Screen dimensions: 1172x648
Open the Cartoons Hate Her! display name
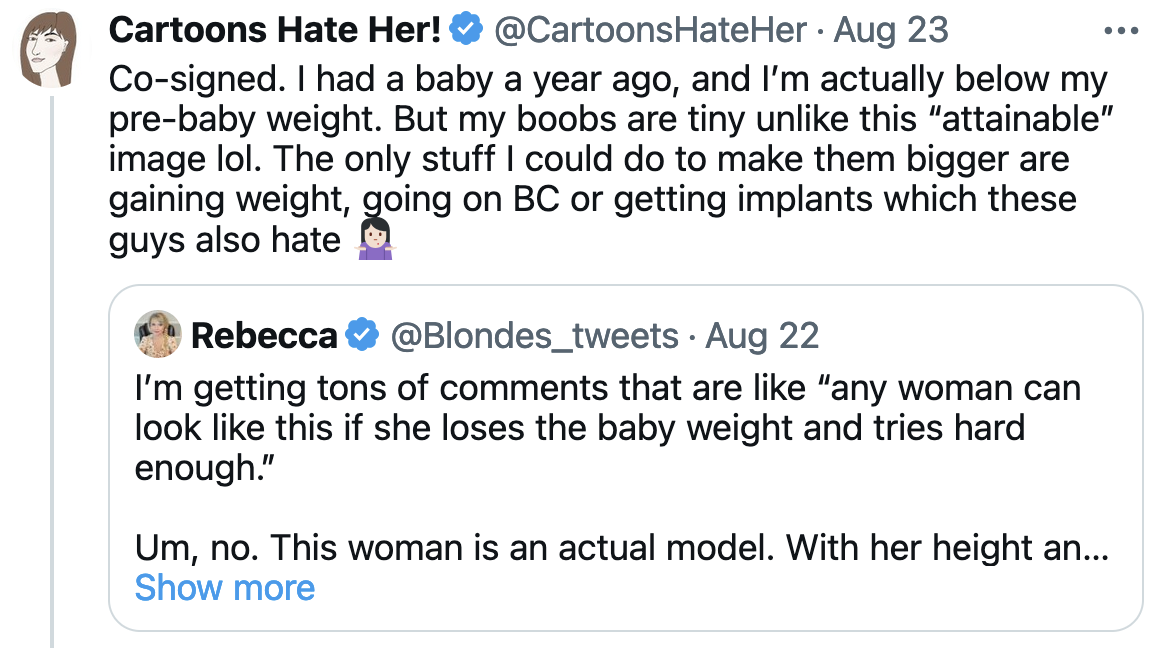[275, 30]
